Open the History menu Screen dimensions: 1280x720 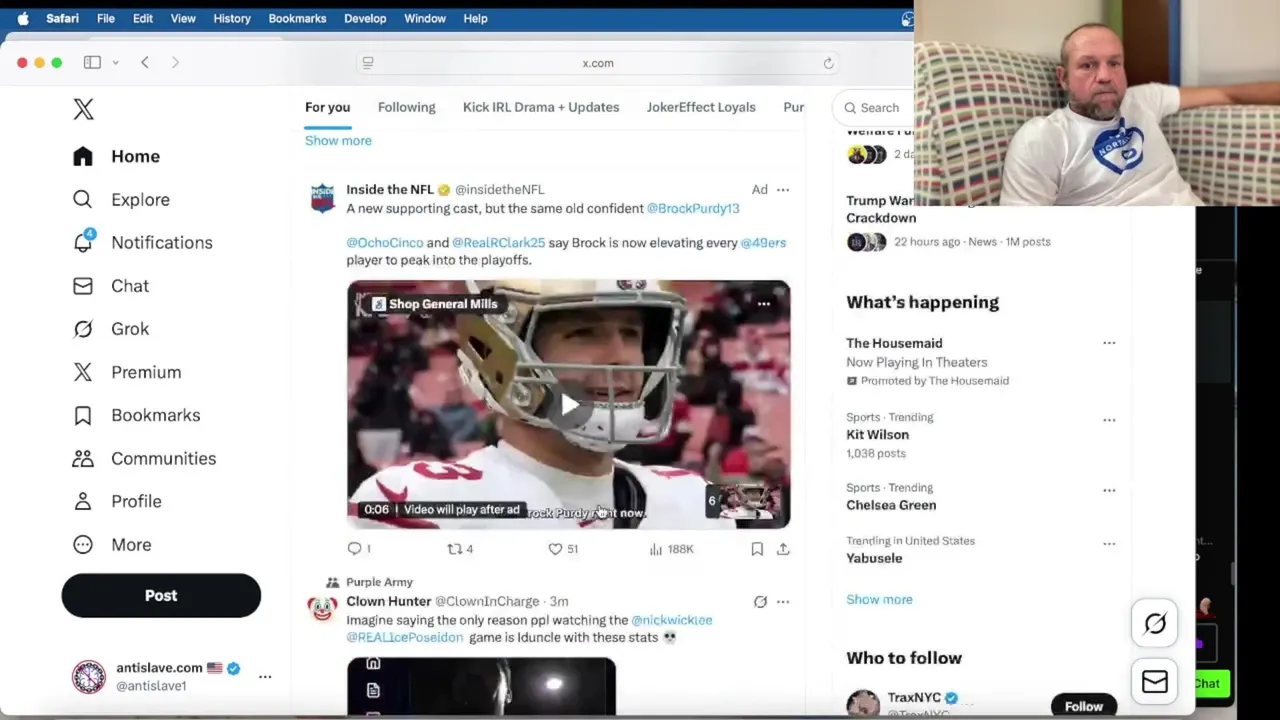(x=232, y=18)
